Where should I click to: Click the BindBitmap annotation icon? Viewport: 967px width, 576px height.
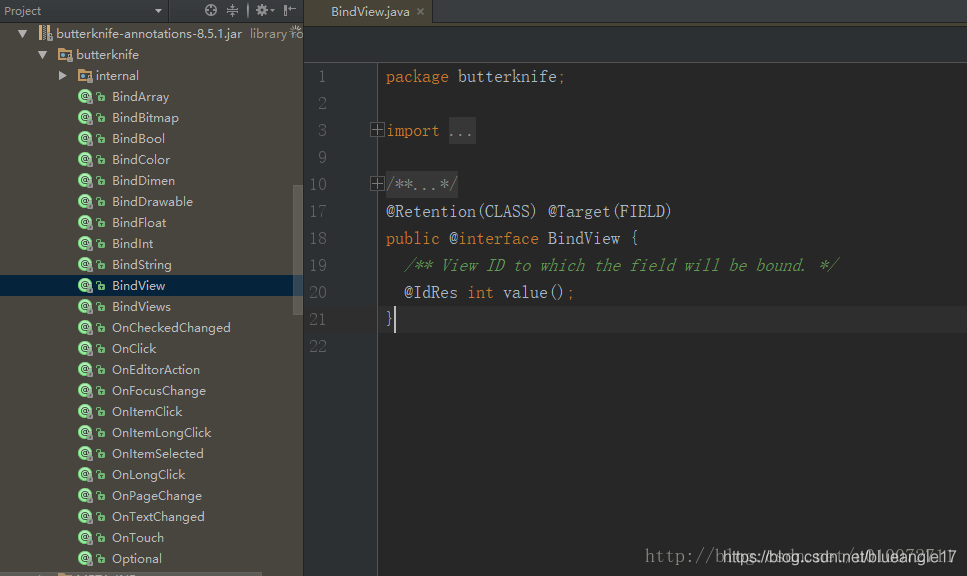pos(86,118)
